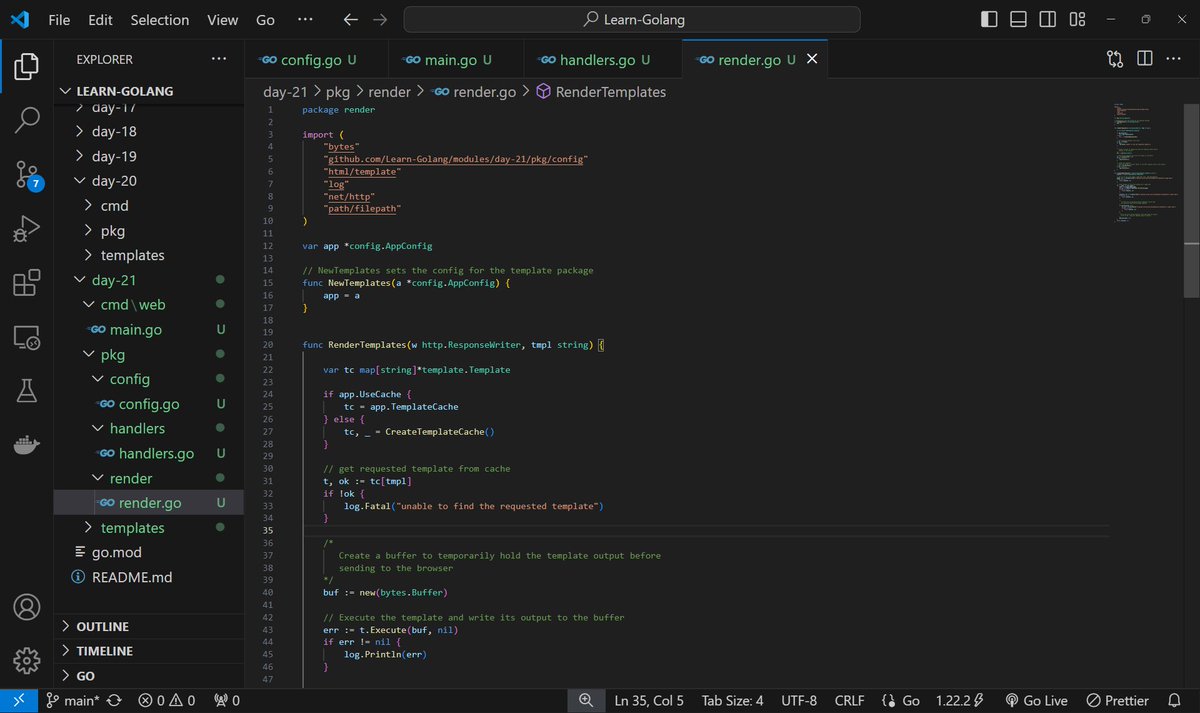Click the remote window indicator in status bar
The height and width of the screenshot is (713, 1200).
click(x=19, y=700)
